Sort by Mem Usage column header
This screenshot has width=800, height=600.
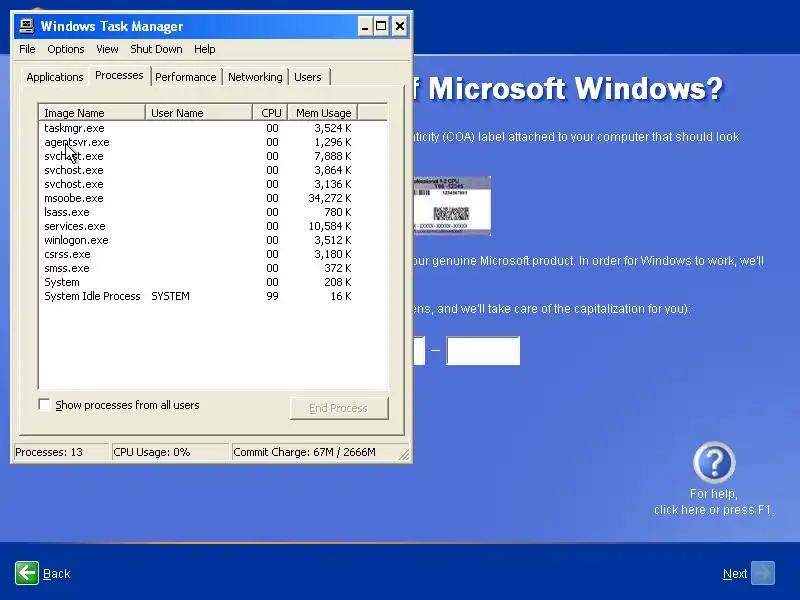(323, 113)
